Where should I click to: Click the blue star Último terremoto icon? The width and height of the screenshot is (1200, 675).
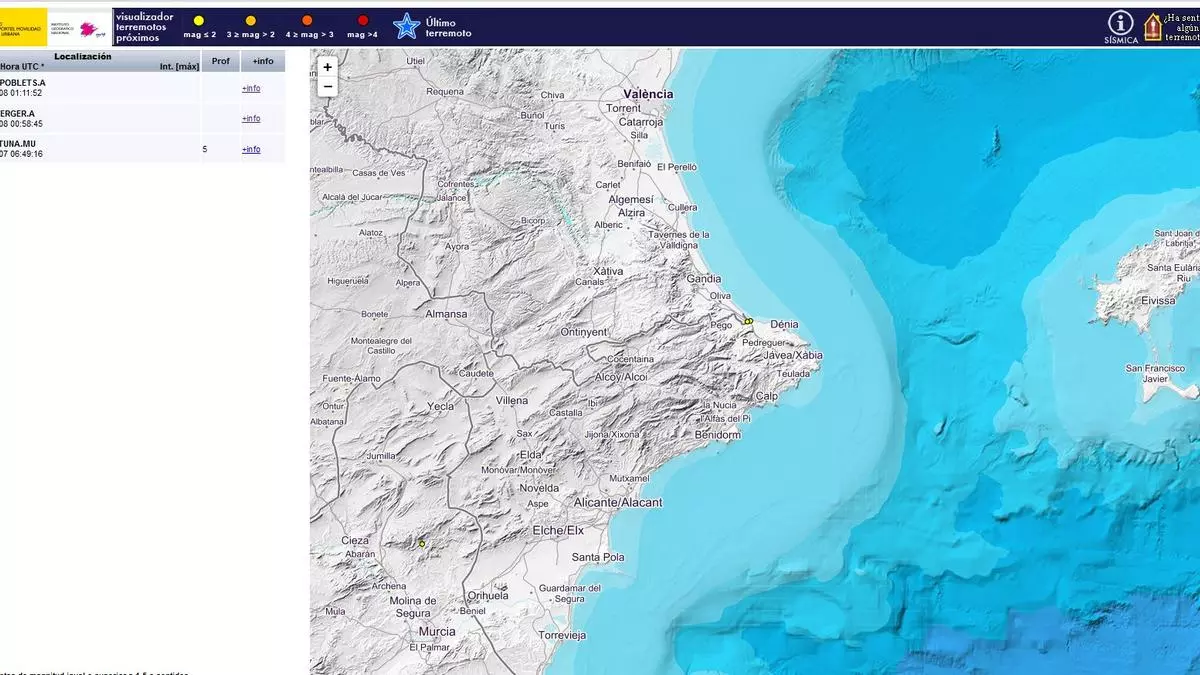[x=406, y=27]
